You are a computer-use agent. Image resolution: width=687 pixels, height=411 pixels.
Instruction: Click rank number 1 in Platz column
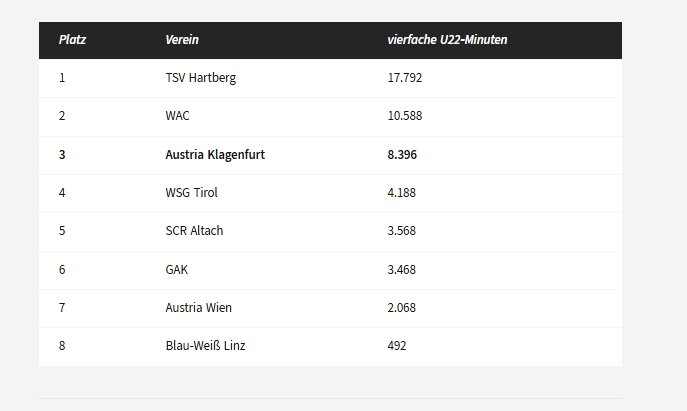click(x=62, y=78)
